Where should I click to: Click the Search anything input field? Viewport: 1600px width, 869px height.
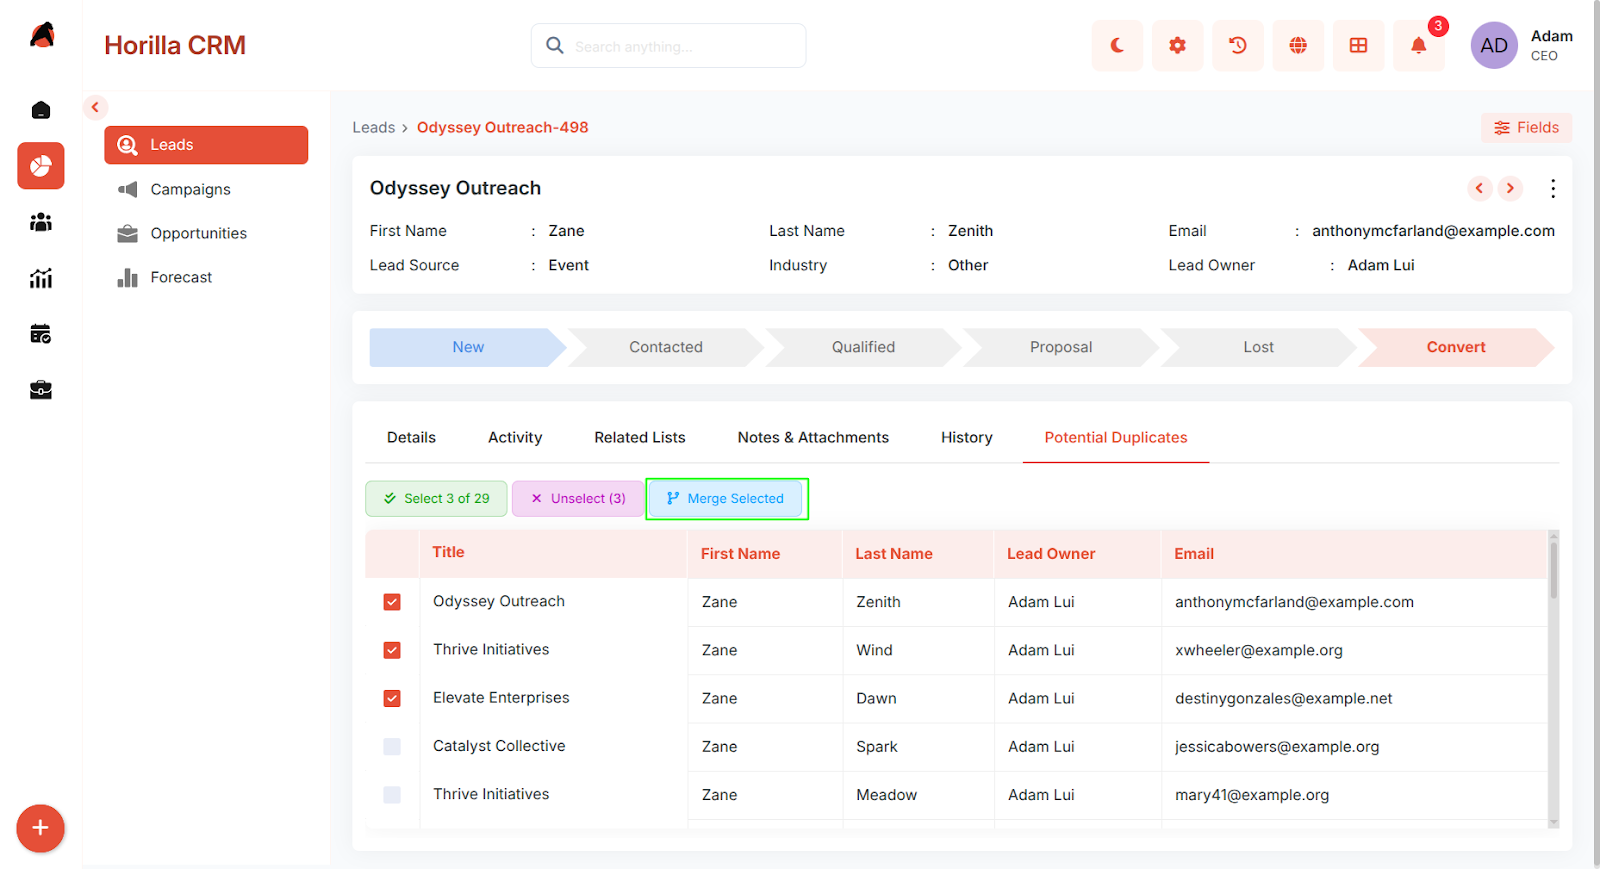(x=668, y=46)
